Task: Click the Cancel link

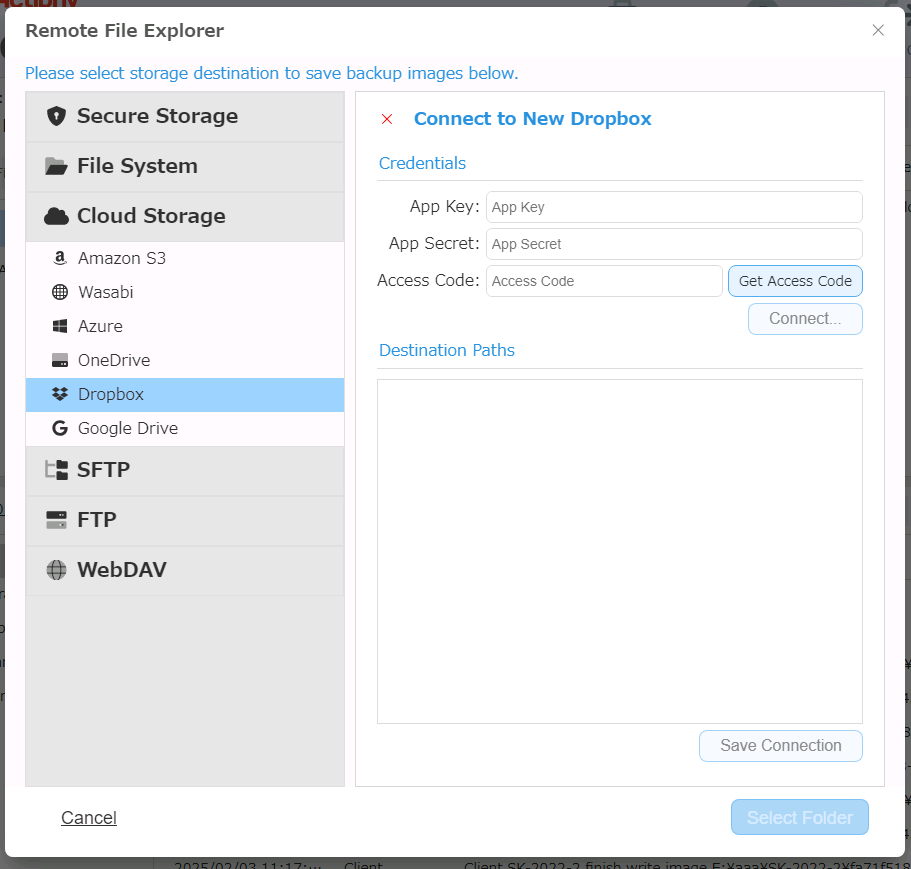Action: [89, 818]
